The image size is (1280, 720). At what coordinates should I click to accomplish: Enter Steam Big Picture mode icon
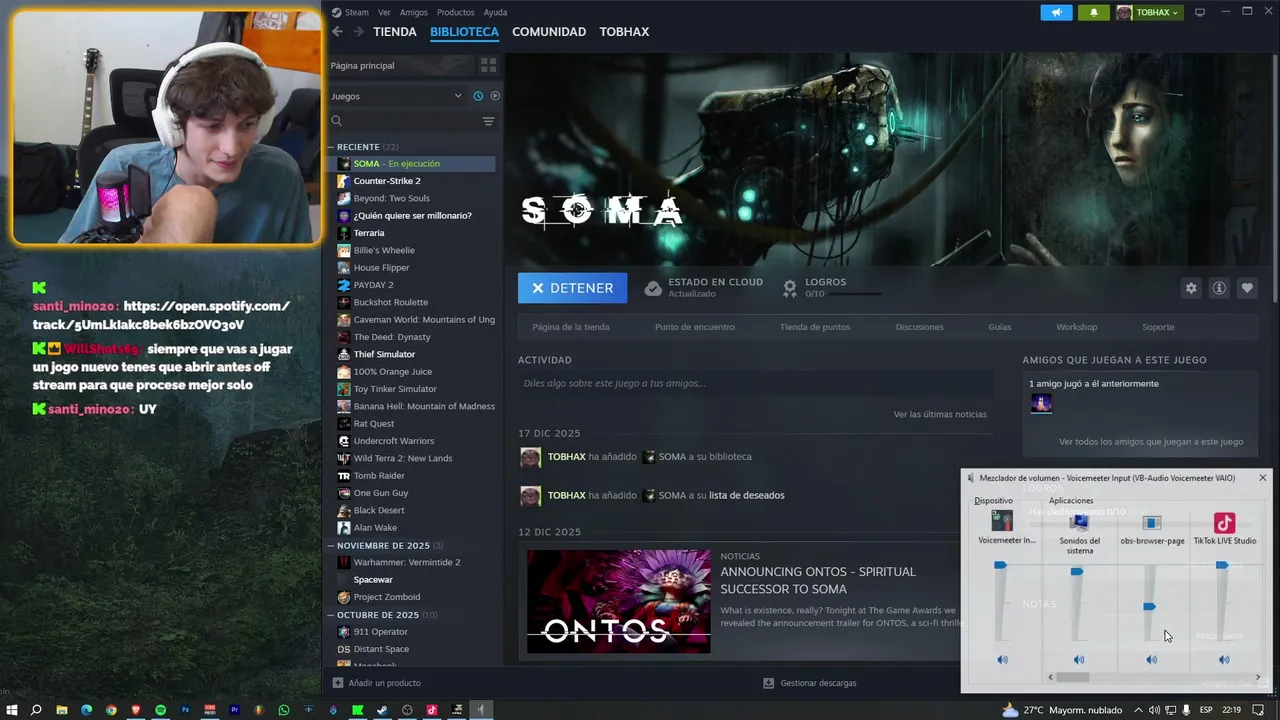(1200, 12)
